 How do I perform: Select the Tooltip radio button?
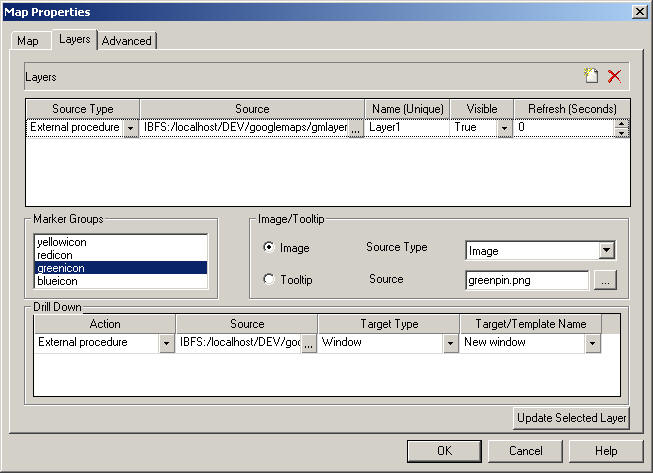(x=269, y=280)
